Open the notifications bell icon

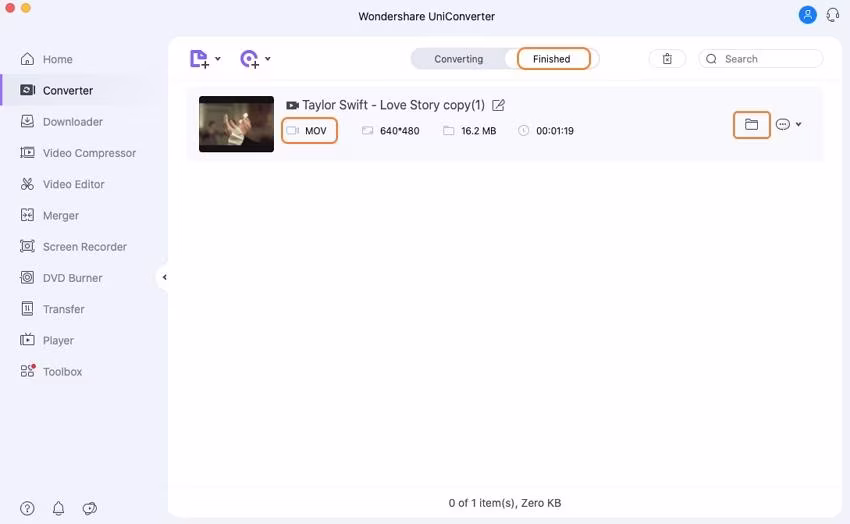click(x=59, y=508)
